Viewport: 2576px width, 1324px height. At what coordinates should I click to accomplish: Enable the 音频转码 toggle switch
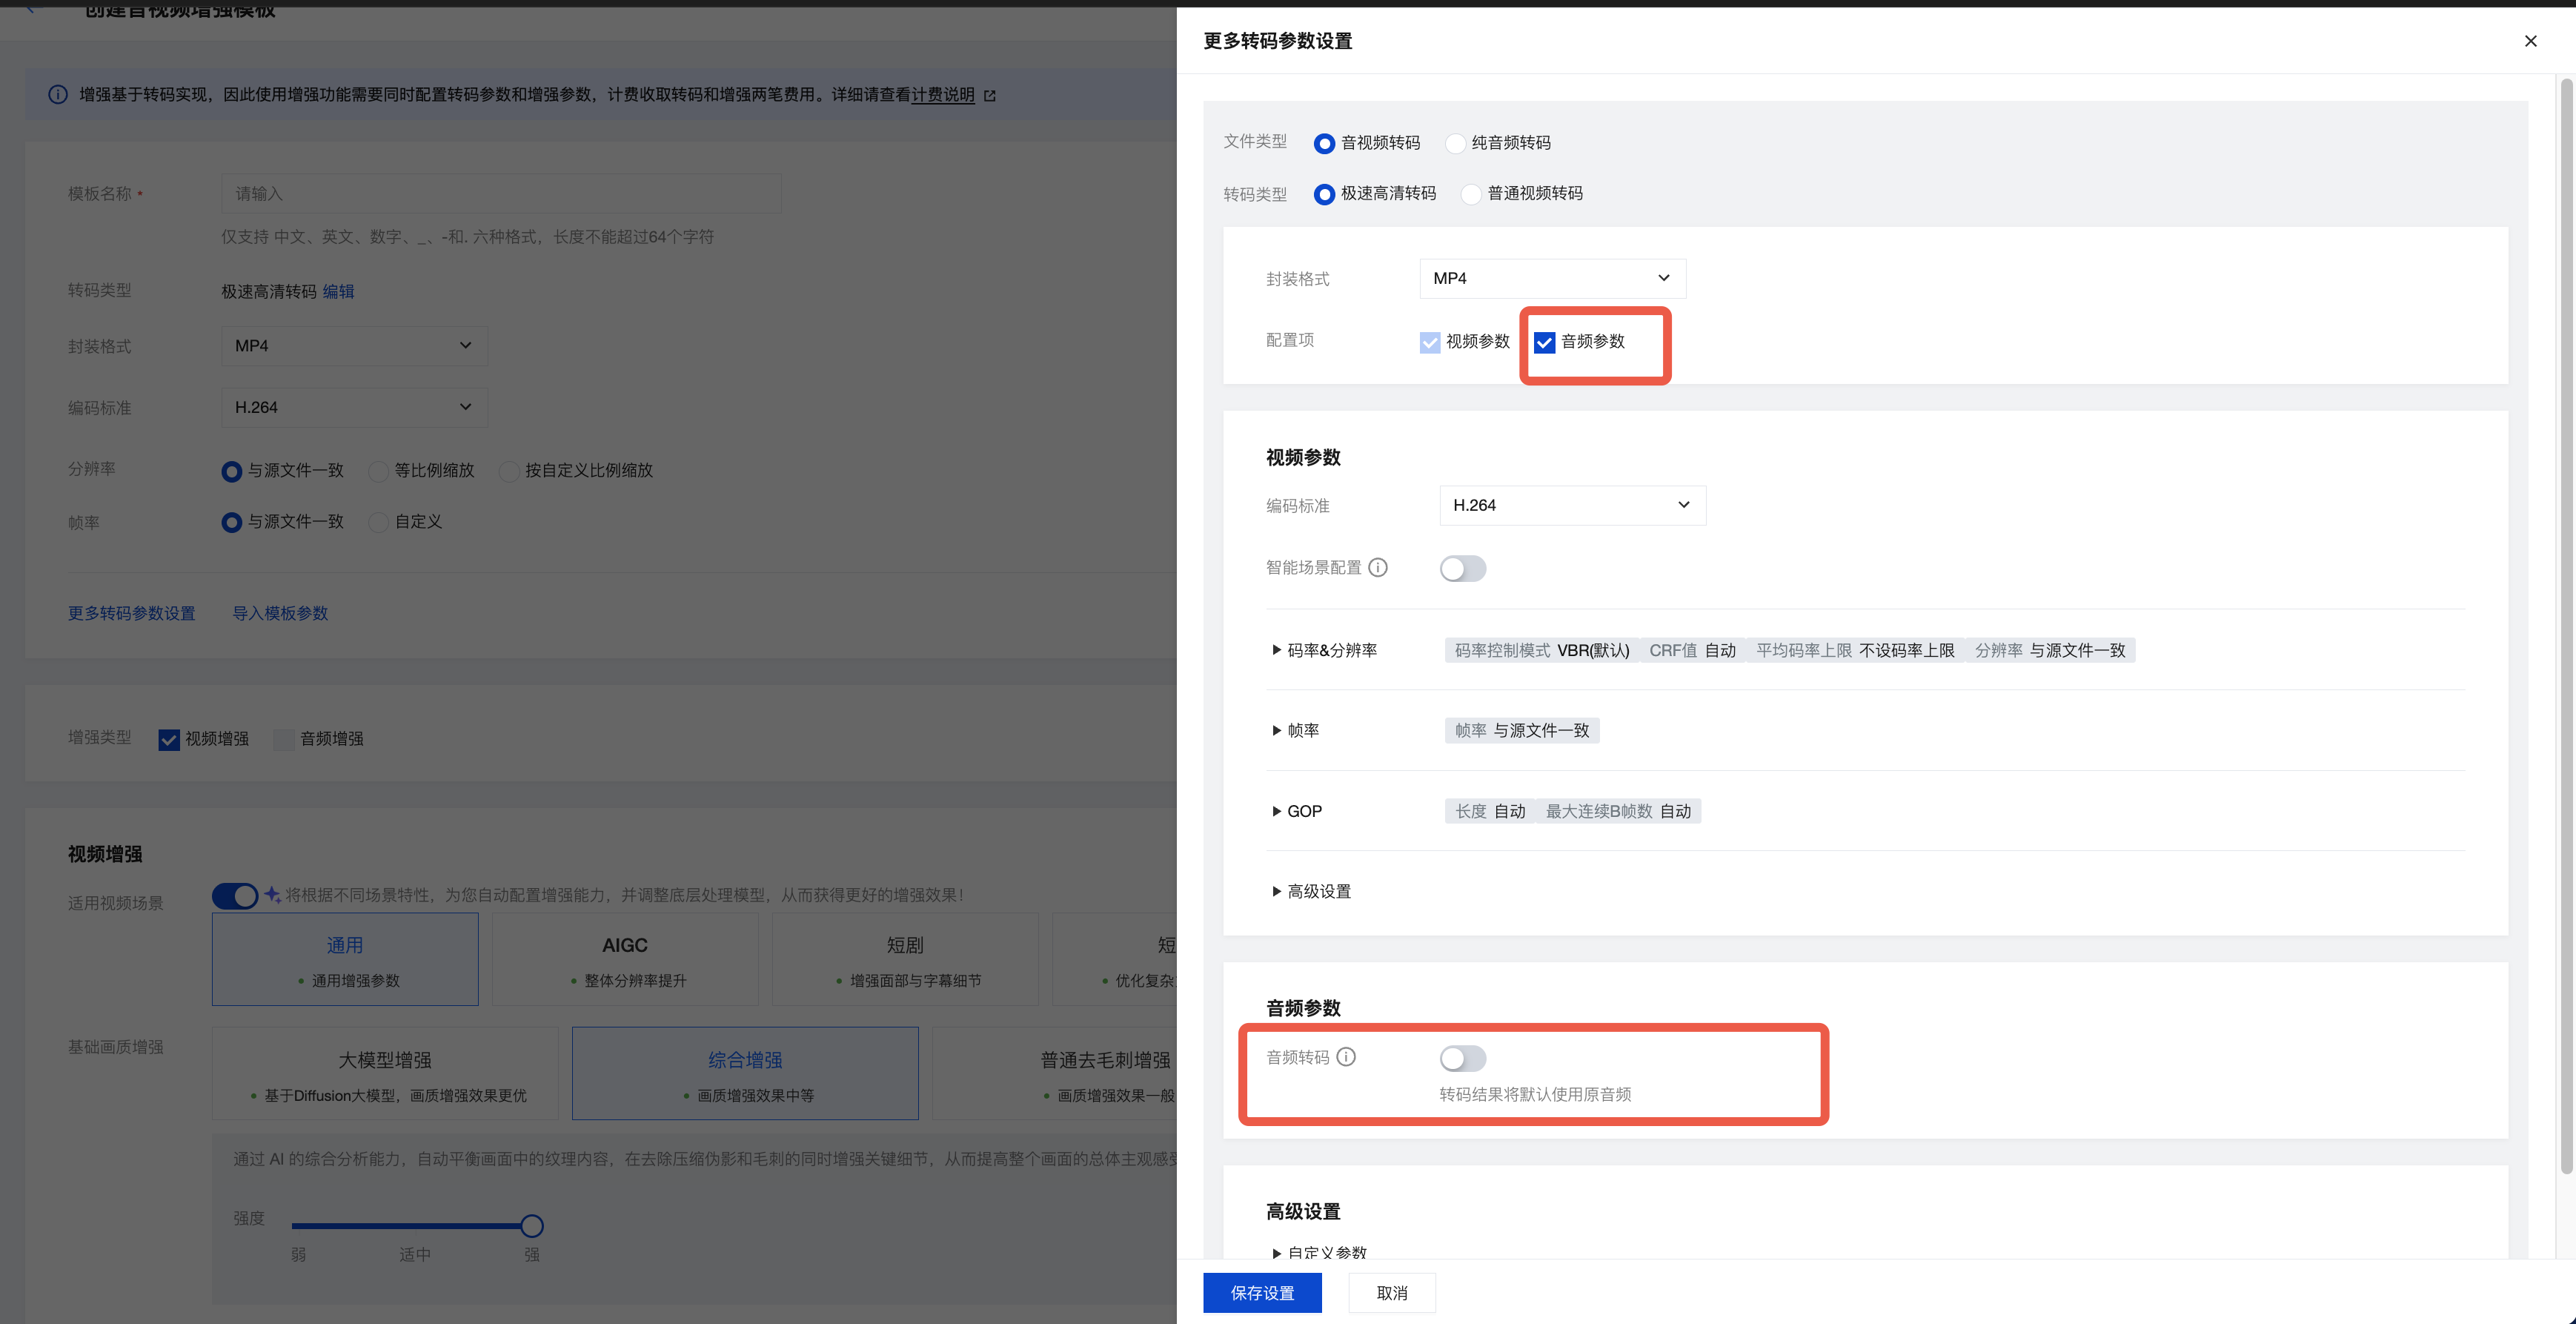pyautogui.click(x=1462, y=1058)
